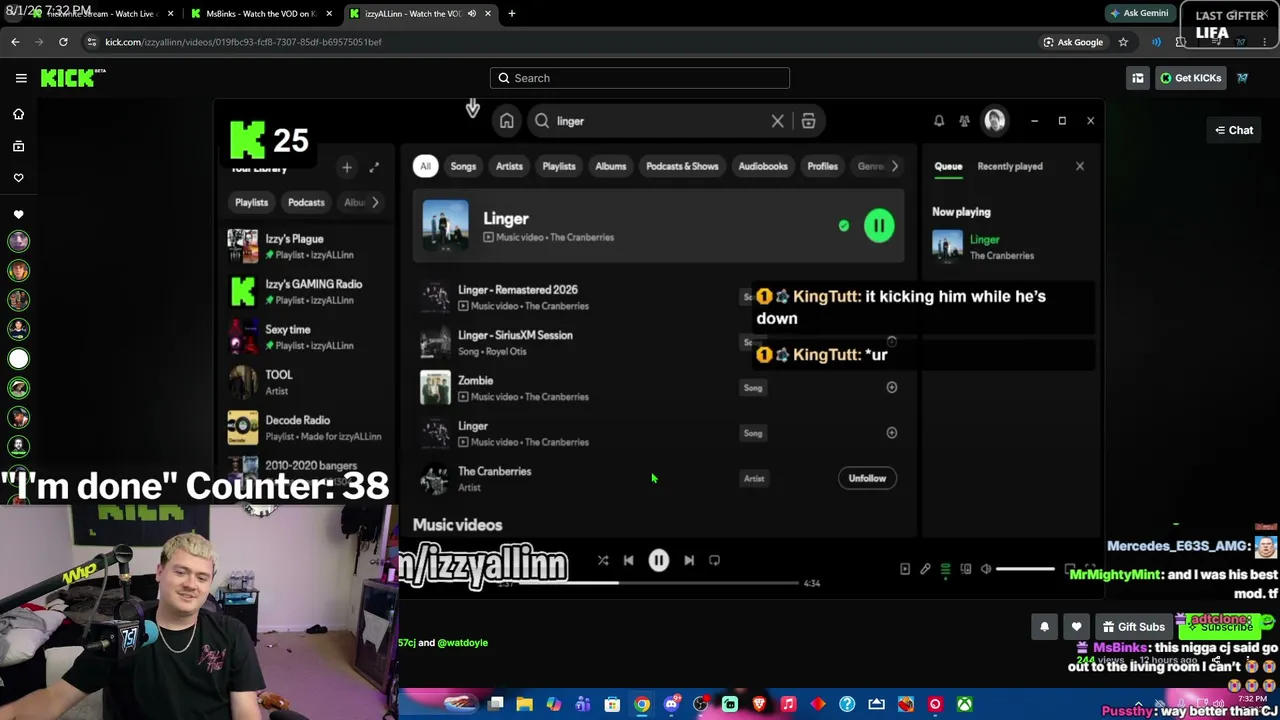Create a playlist with library plus icon
Screen dimensions: 1280x720
pos(347,168)
